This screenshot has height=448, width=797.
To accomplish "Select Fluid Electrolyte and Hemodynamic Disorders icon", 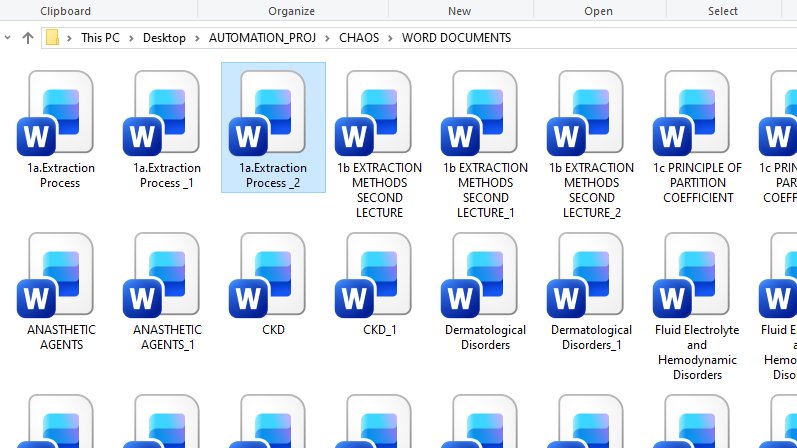I will [x=692, y=275].
